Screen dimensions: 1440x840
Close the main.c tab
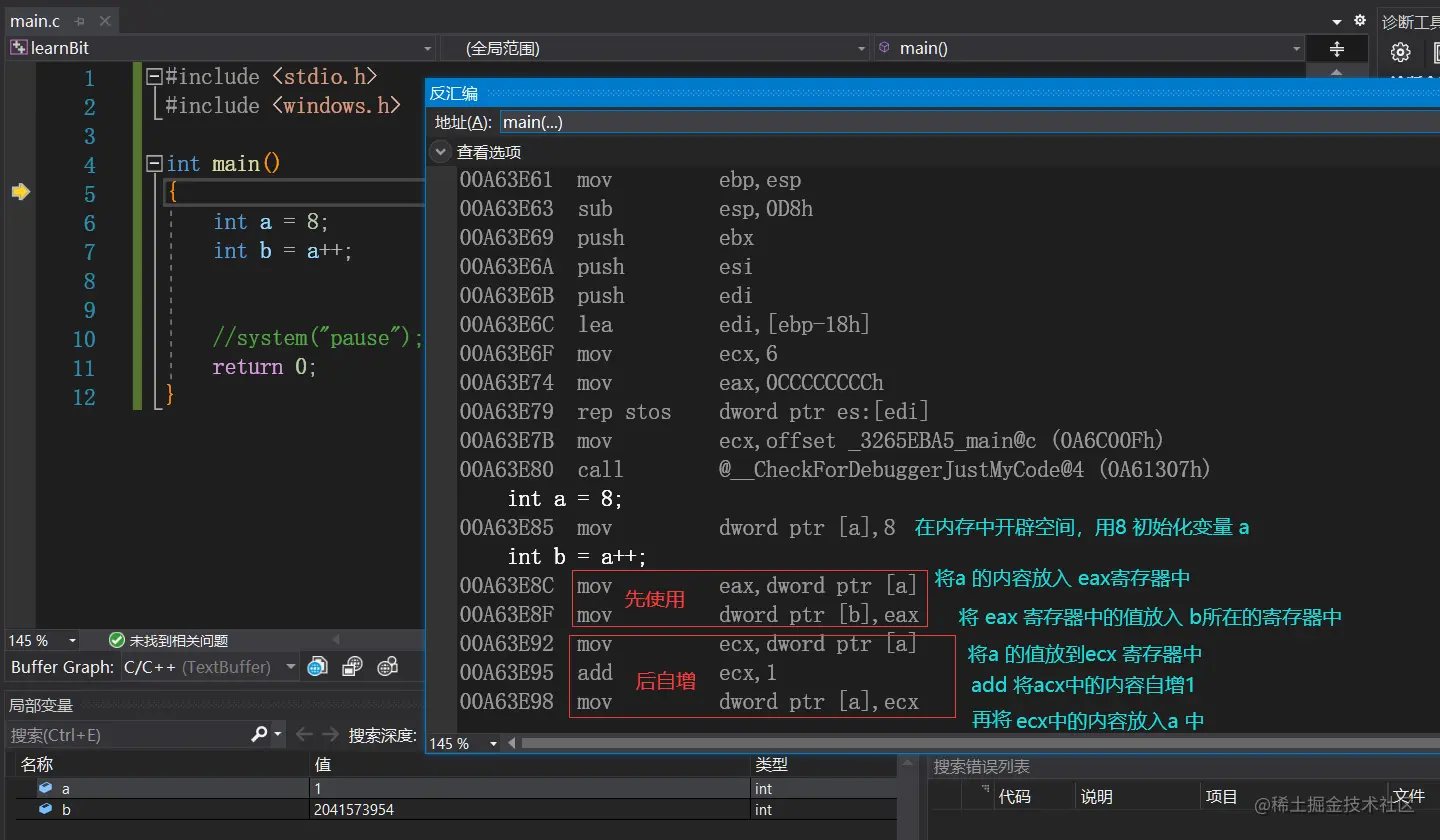click(104, 21)
